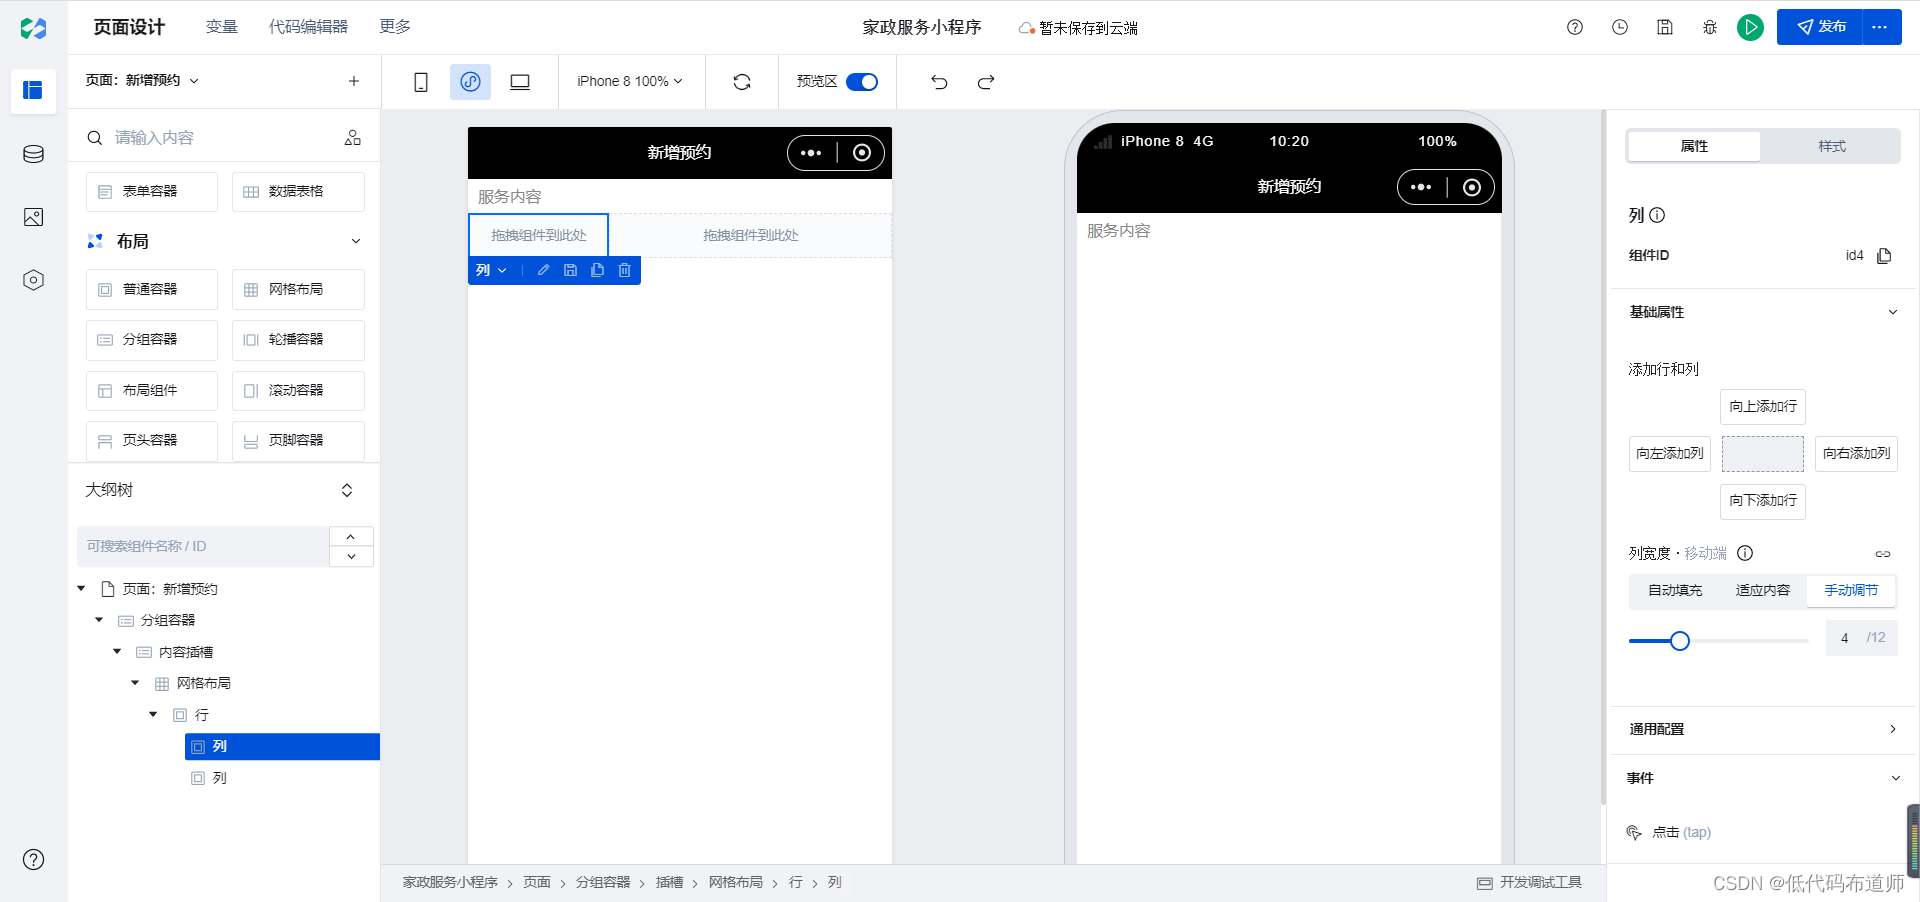Open more options next to 发布
The image size is (1920, 902).
pyautogui.click(x=1880, y=27)
